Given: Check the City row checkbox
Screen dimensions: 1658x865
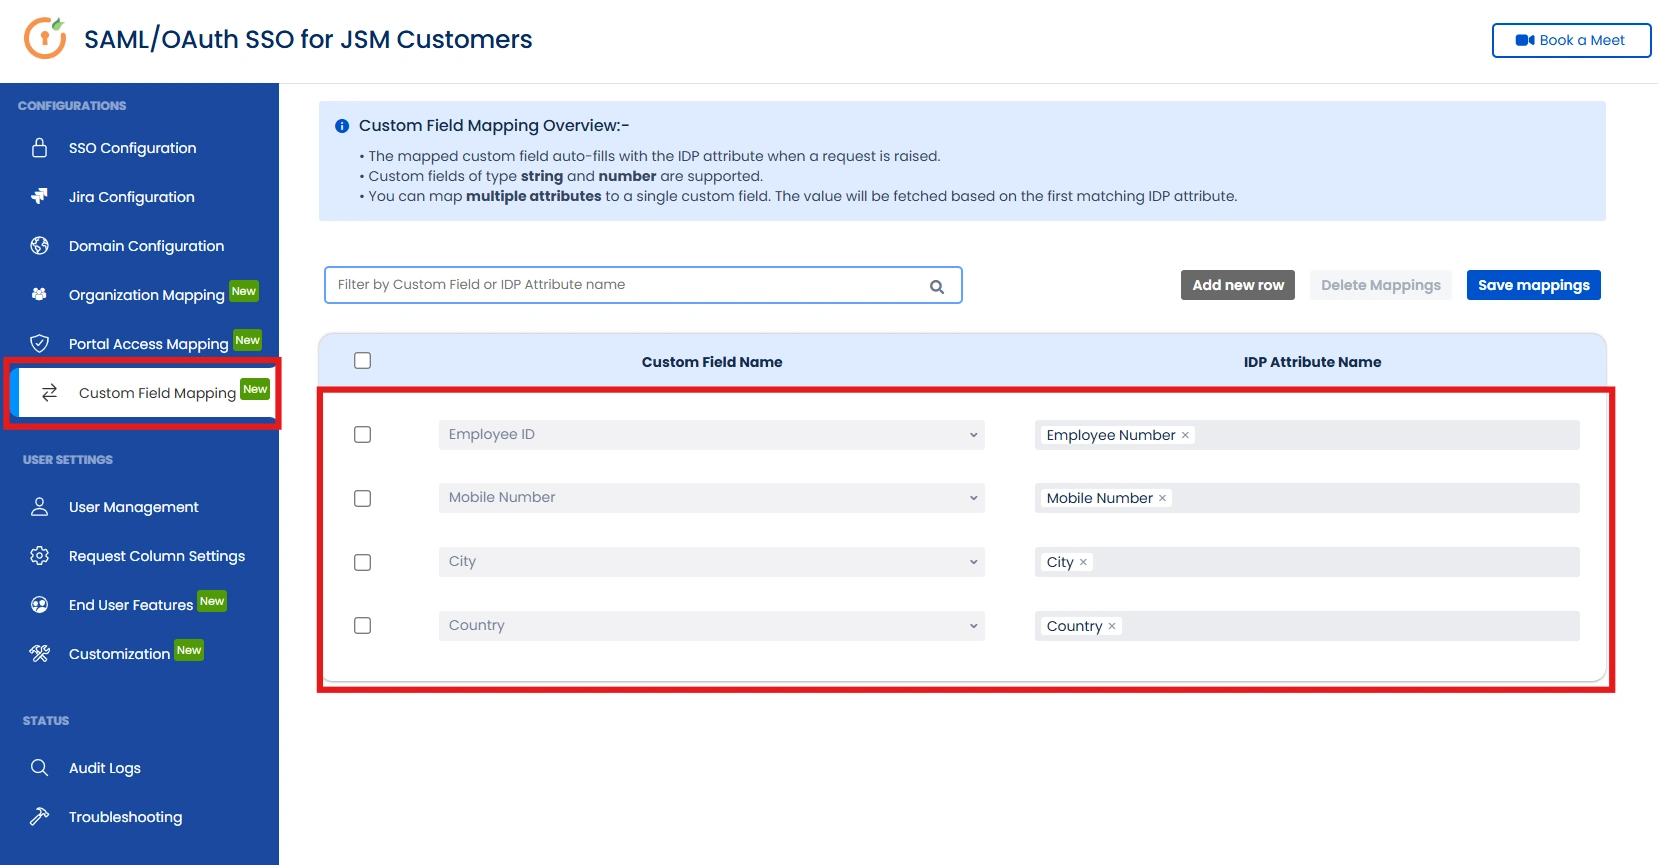Looking at the screenshot, I should coord(363,563).
